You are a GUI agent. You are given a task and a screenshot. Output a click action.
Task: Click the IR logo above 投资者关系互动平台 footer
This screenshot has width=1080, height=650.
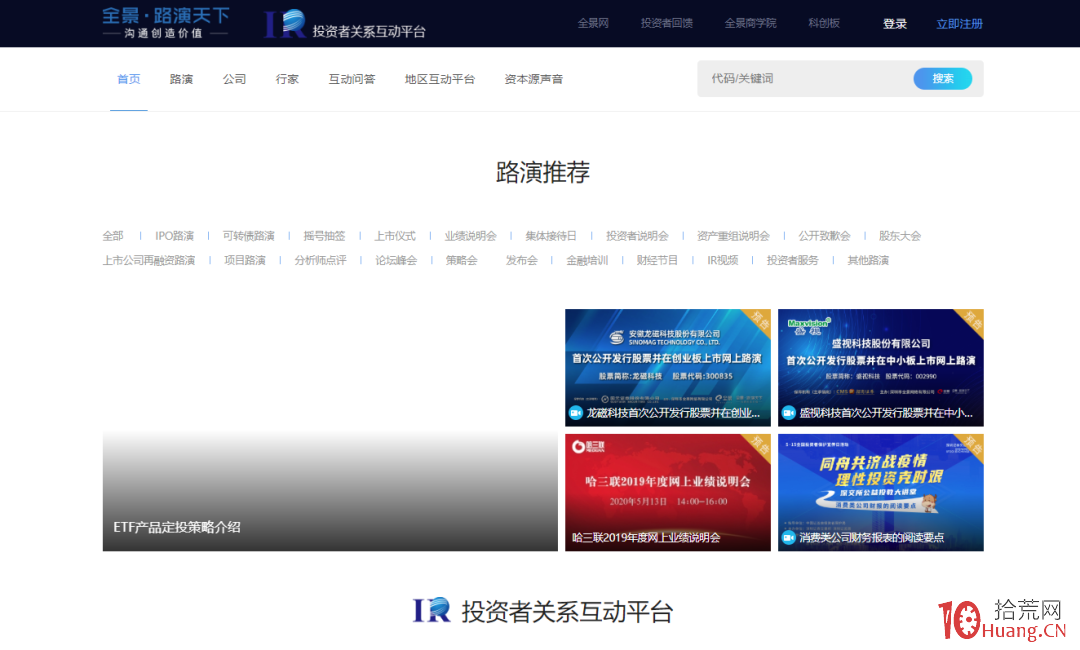point(432,610)
